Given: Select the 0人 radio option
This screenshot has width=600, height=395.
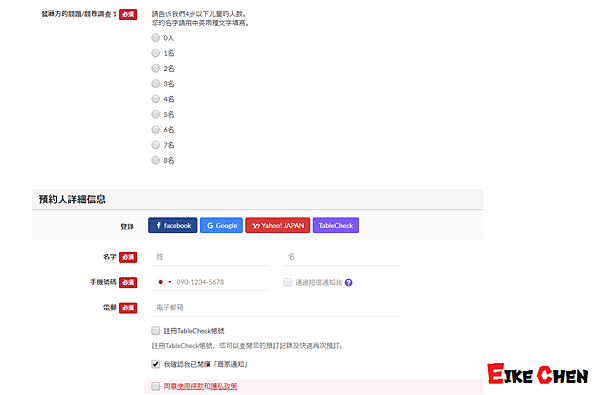Looking at the screenshot, I should click(155, 38).
